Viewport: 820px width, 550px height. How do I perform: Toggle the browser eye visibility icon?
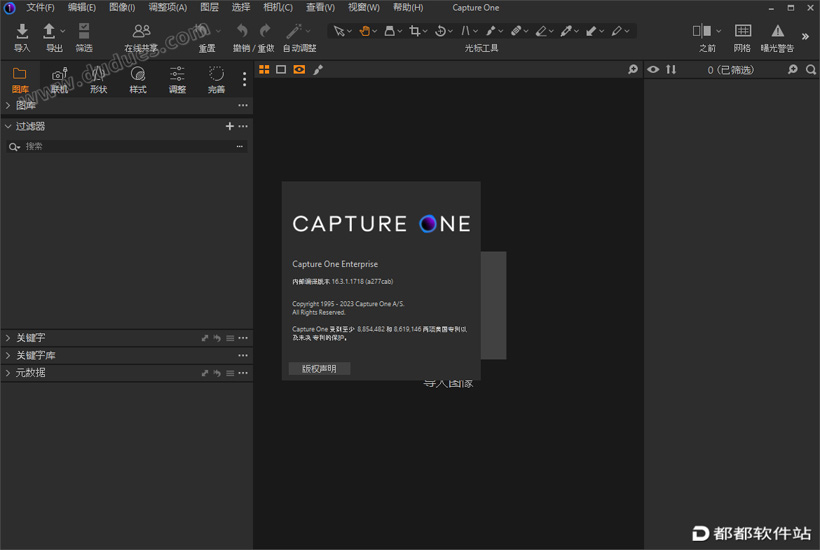pyautogui.click(x=653, y=70)
